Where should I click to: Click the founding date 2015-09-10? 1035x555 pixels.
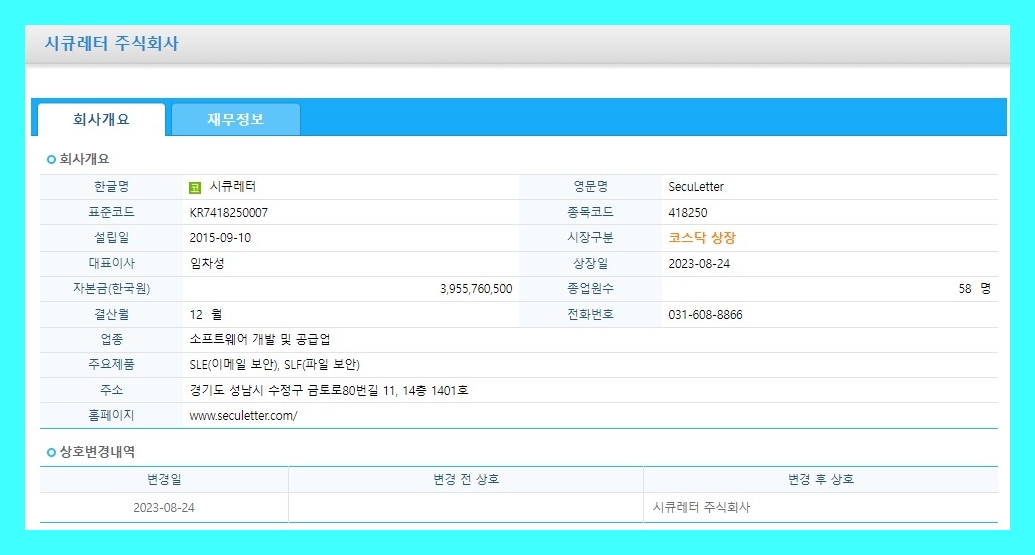pyautogui.click(x=220, y=238)
